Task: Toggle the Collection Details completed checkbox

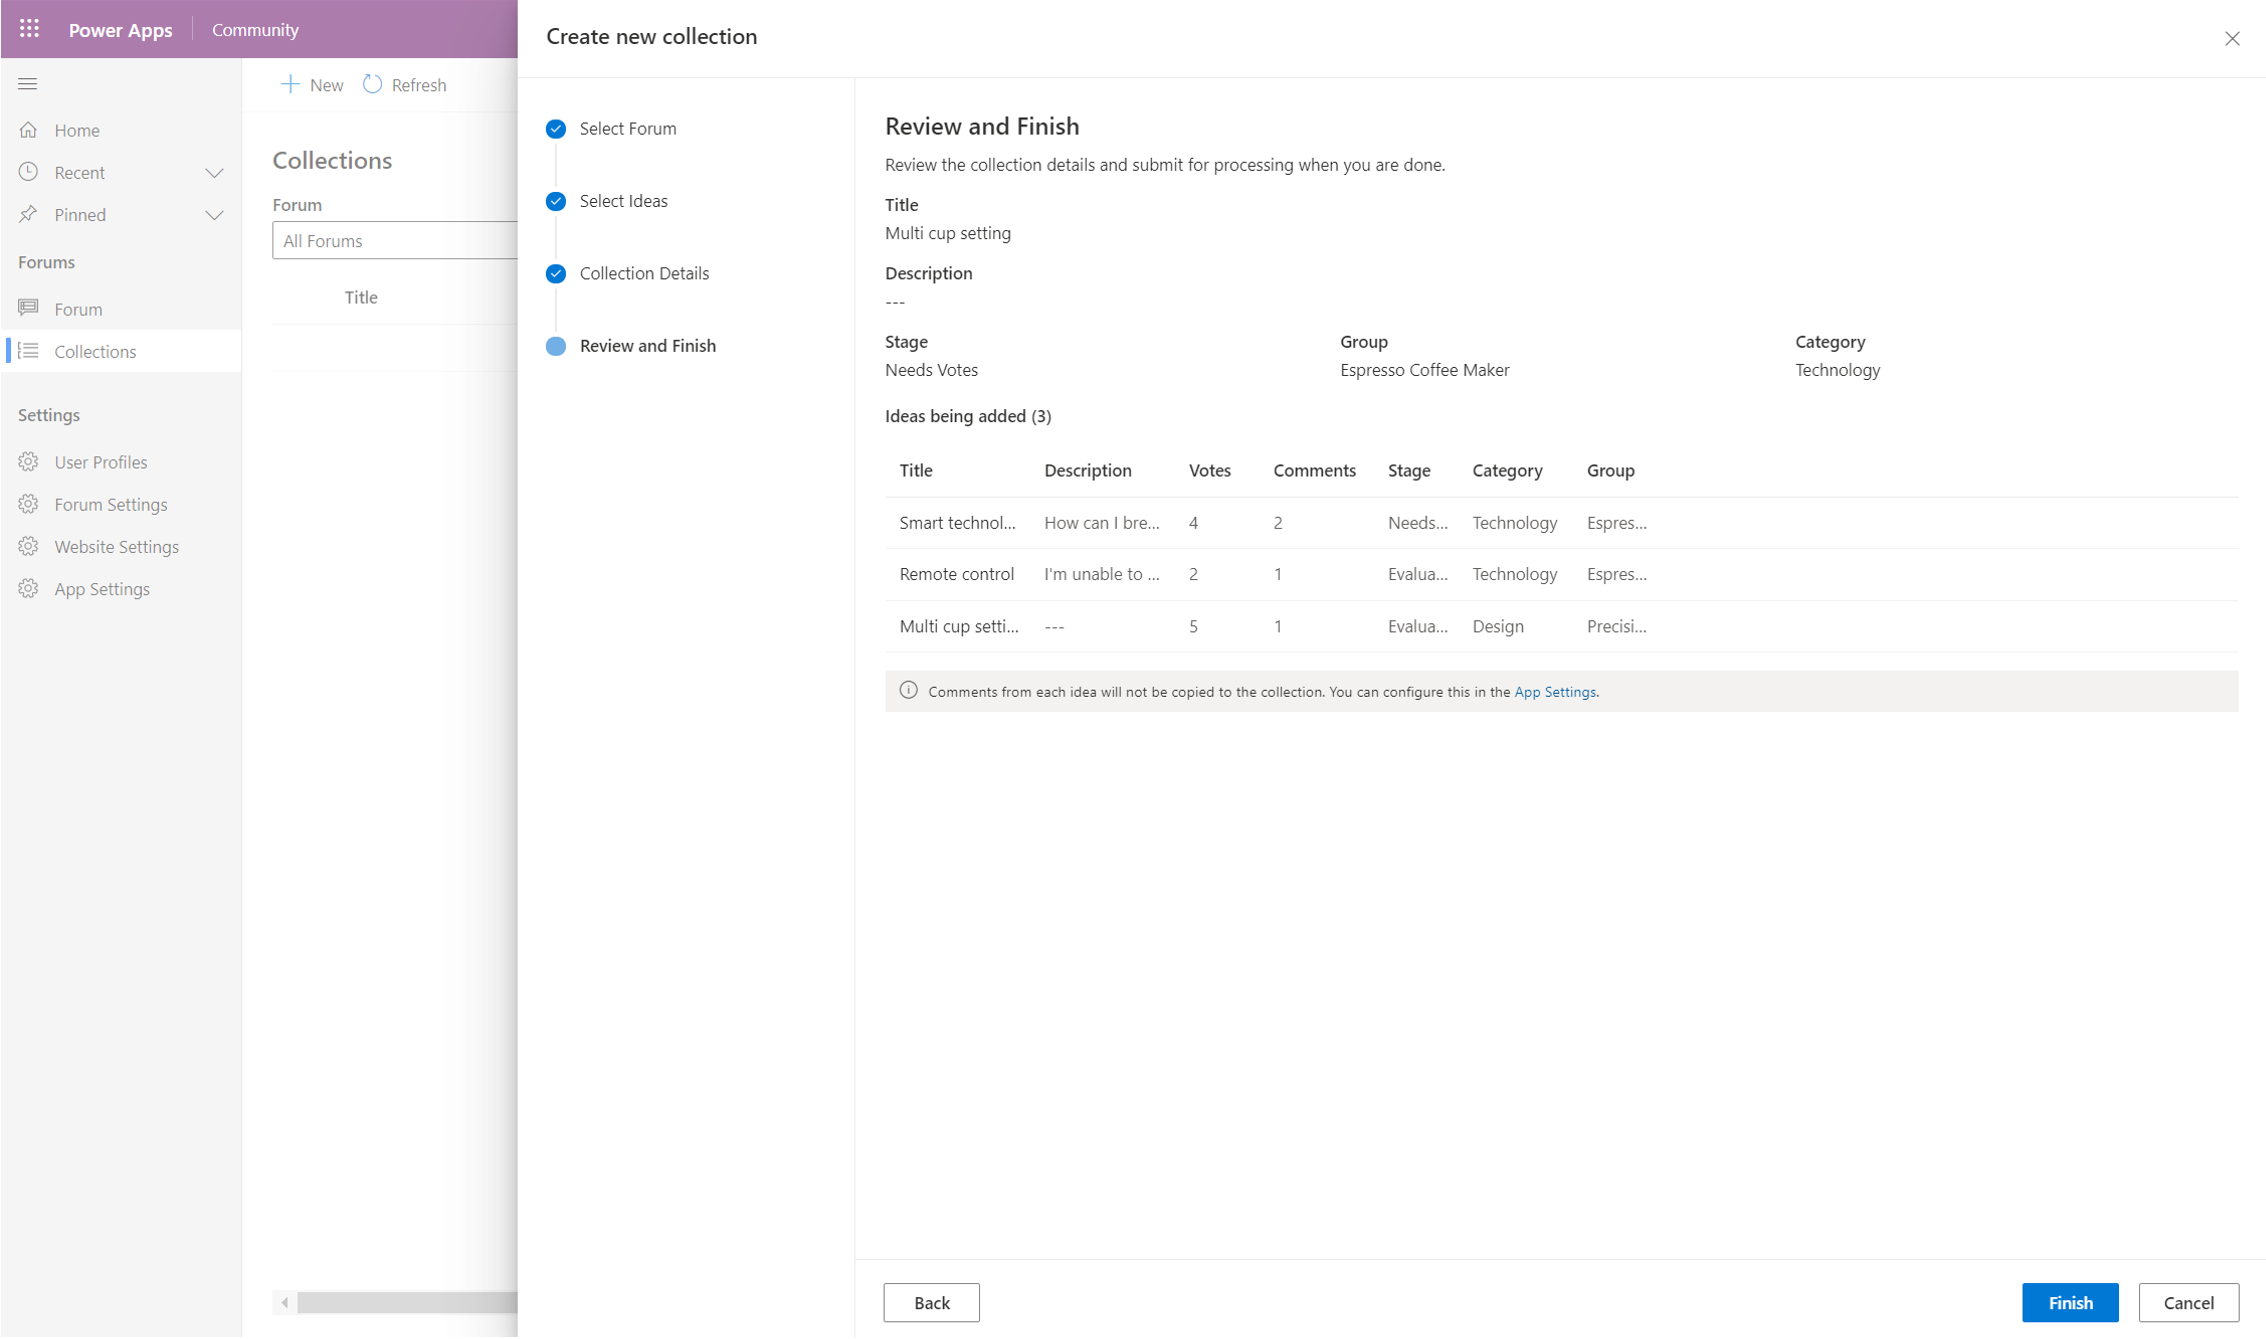Action: tap(556, 273)
